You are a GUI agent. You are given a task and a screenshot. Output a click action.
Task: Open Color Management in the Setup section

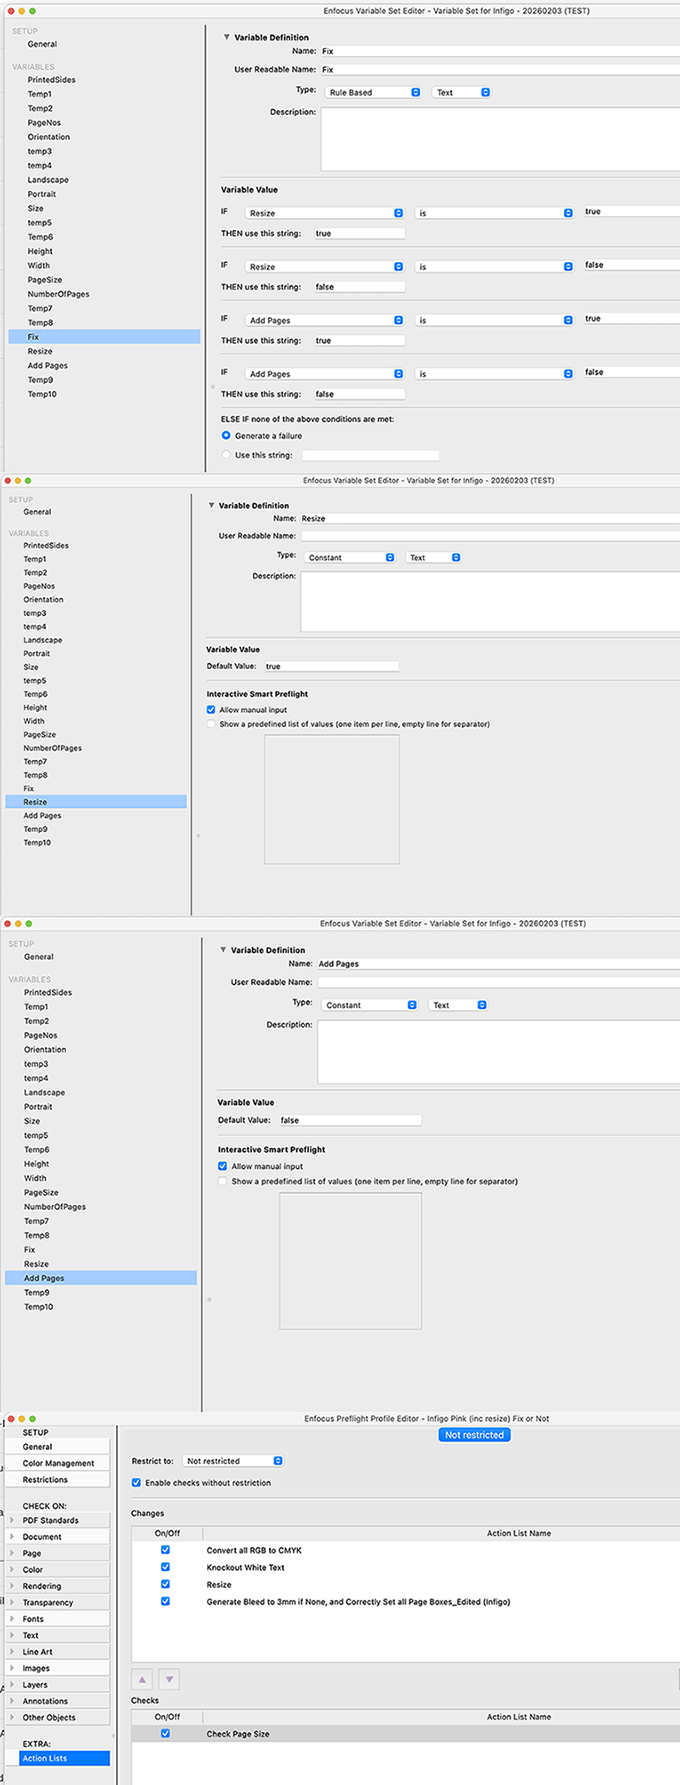58,1463
